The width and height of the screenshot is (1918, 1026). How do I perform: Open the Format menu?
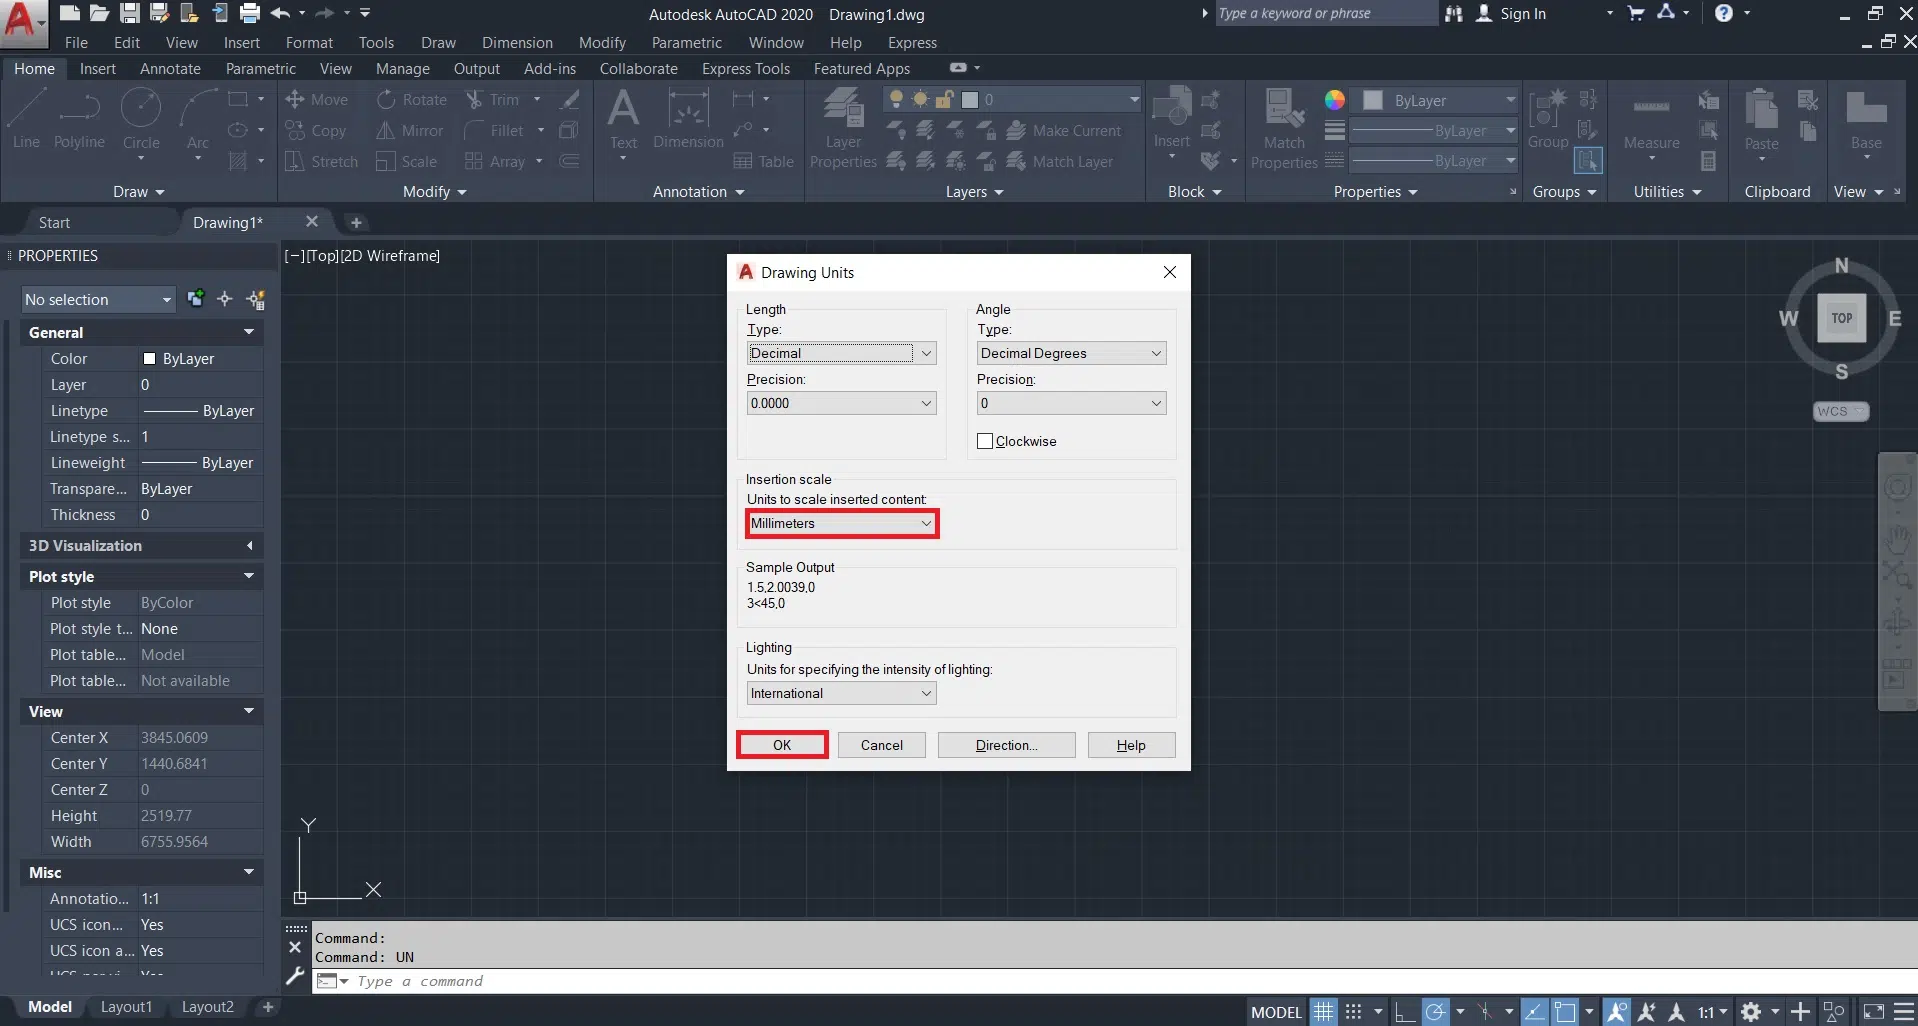[309, 43]
